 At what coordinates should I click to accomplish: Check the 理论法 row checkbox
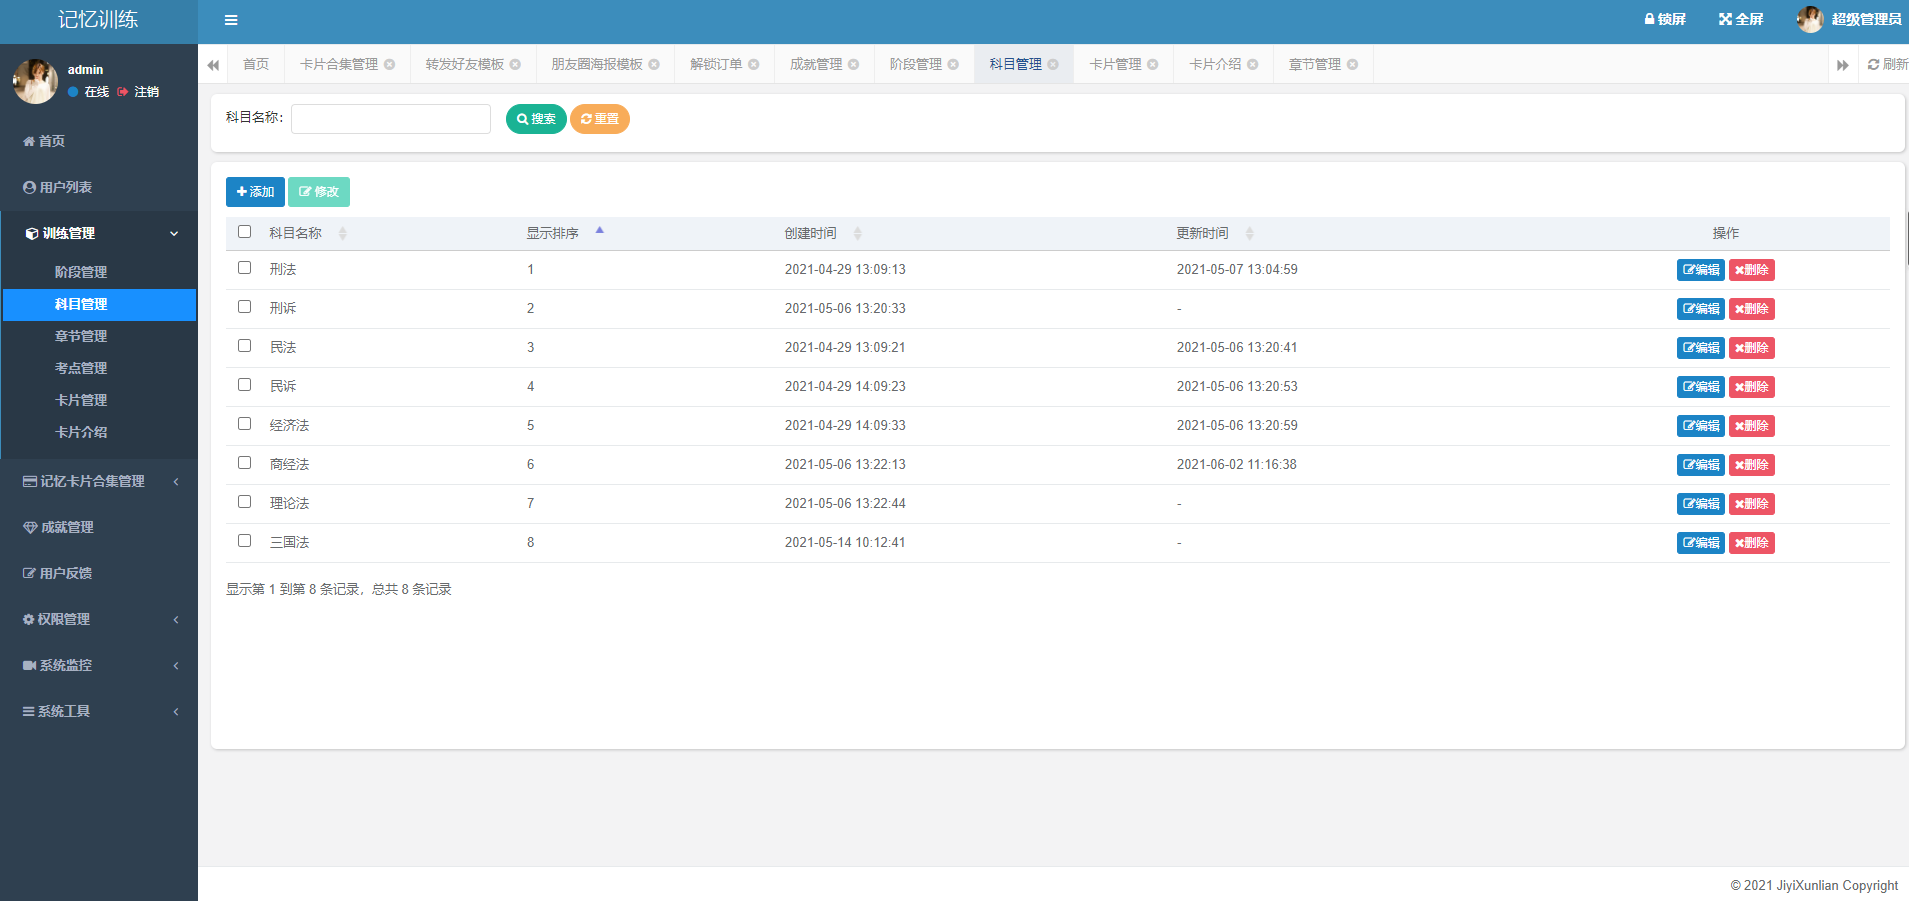[x=244, y=502]
